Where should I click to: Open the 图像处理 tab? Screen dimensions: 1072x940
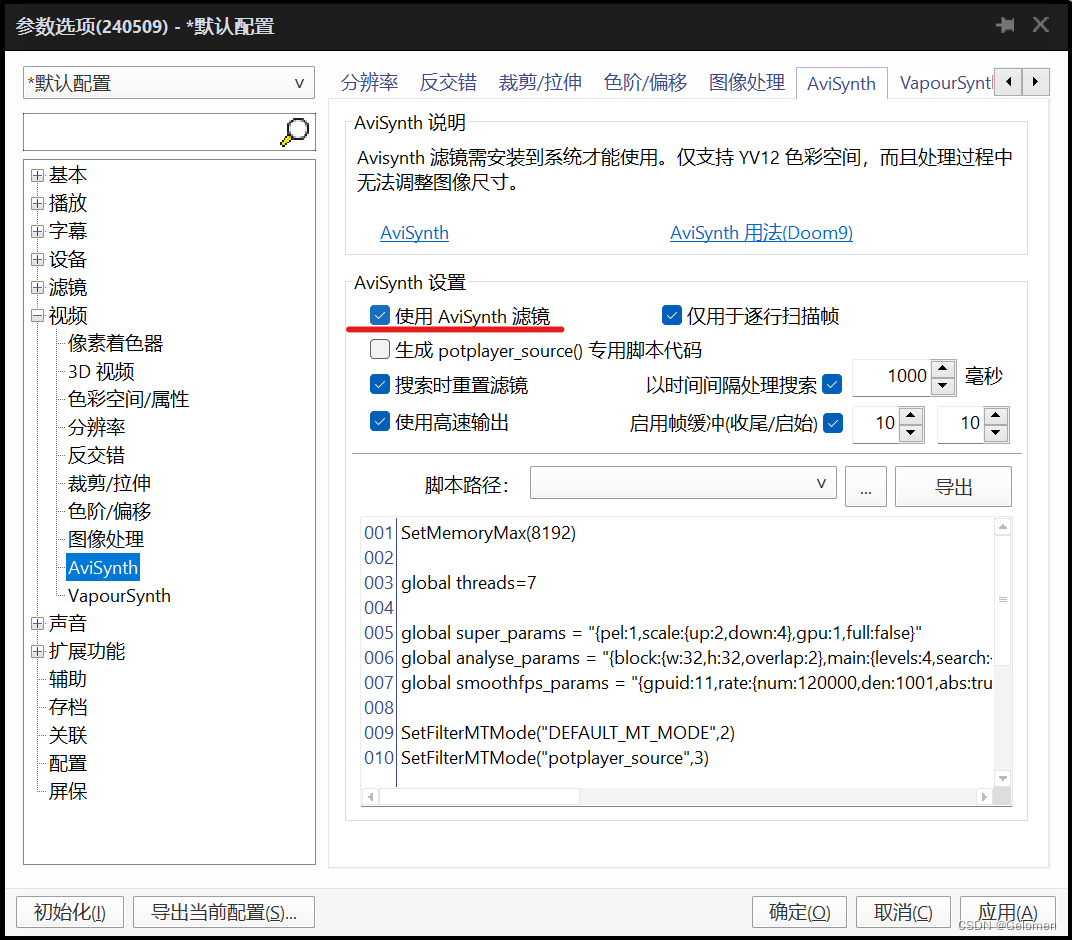[746, 83]
